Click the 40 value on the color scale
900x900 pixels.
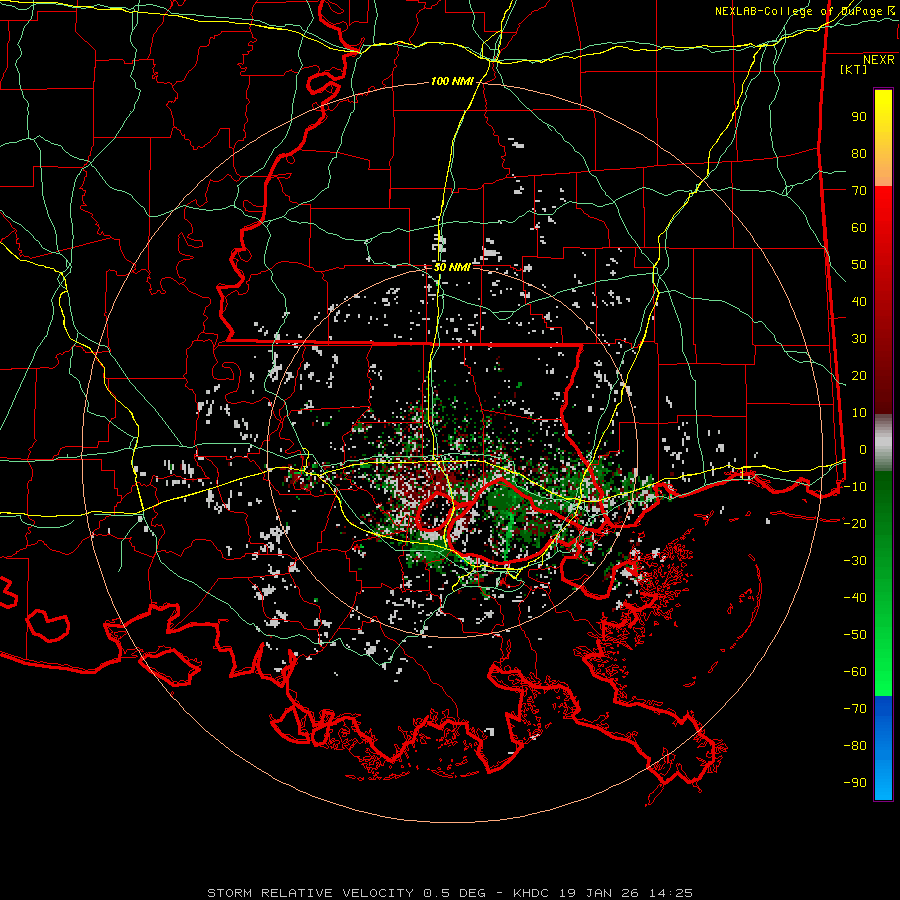[859, 302]
